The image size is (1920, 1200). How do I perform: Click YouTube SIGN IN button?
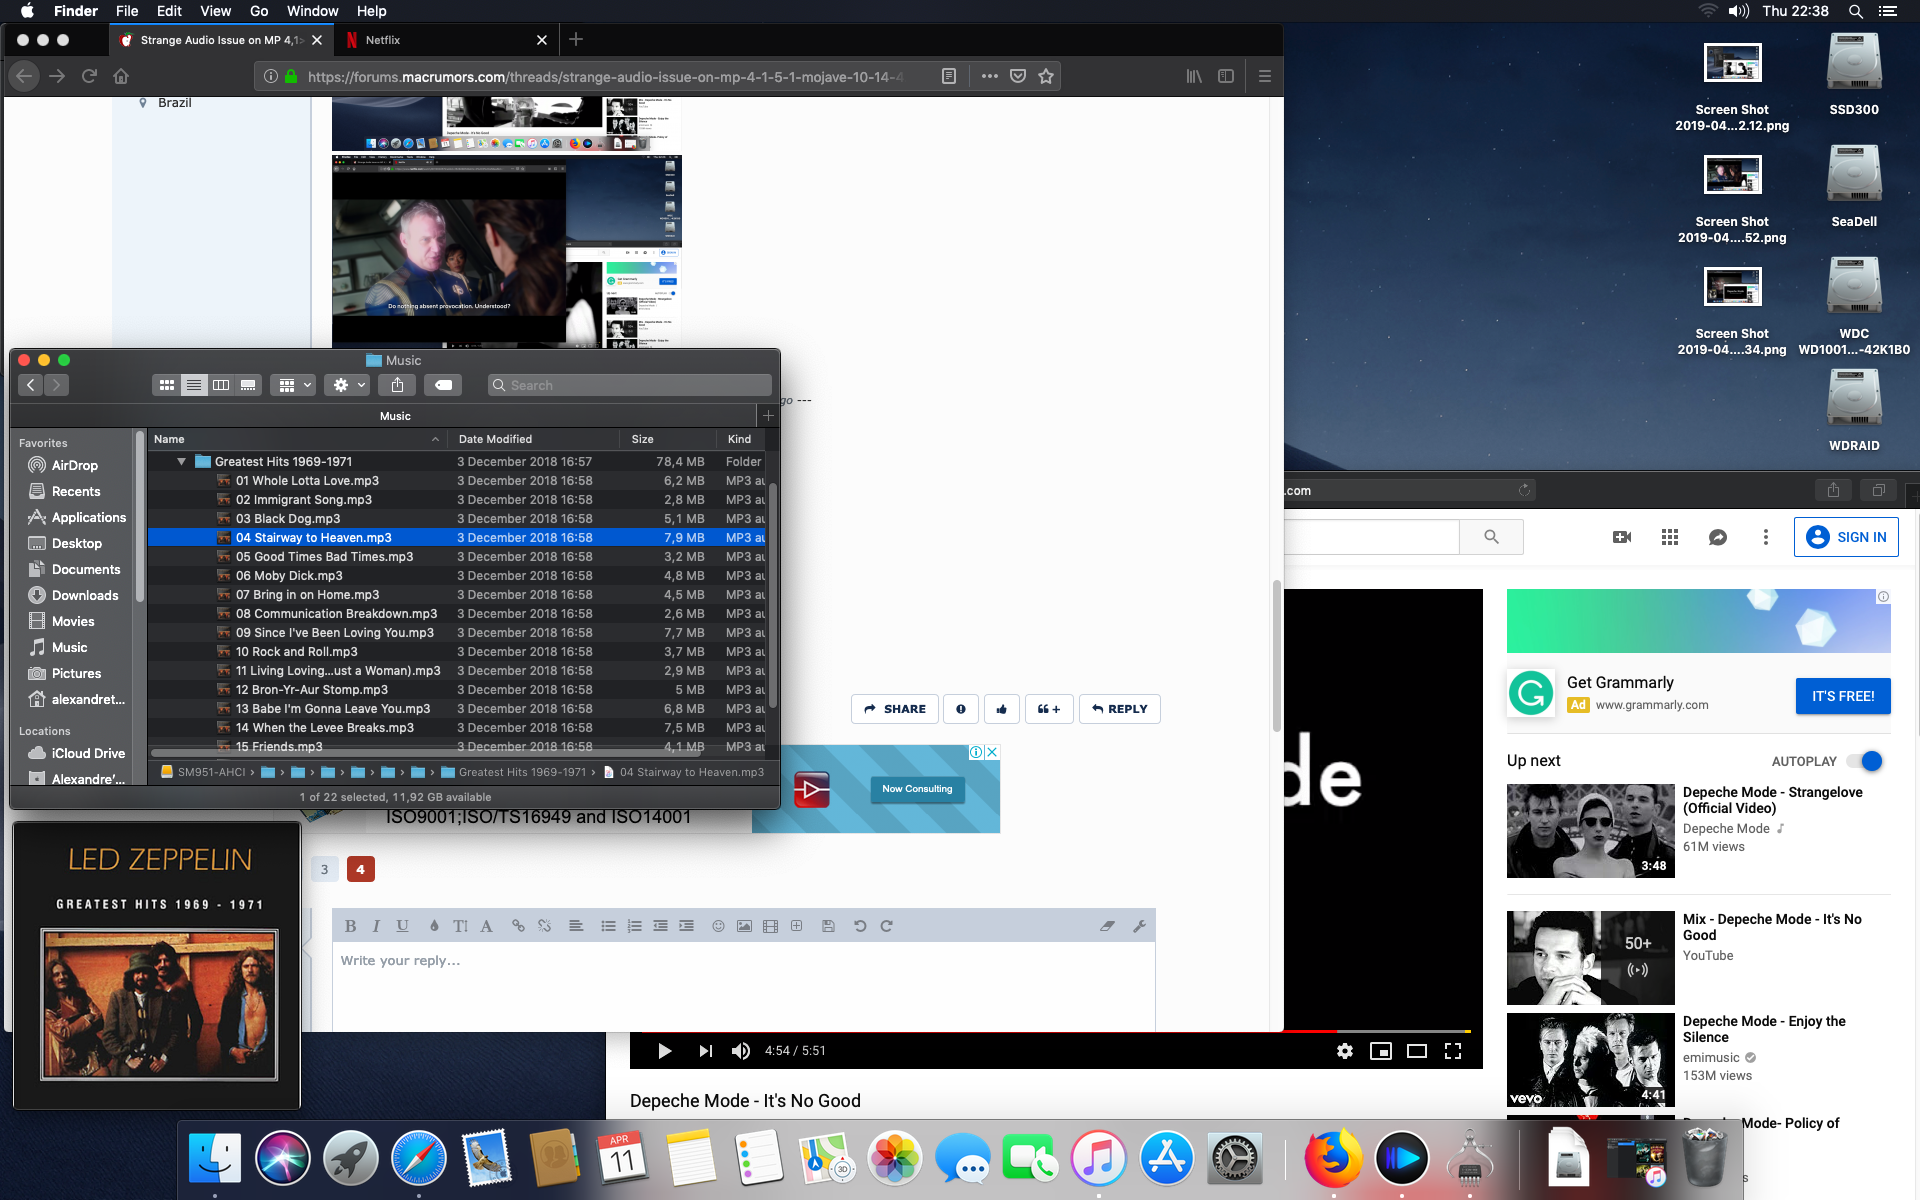tap(1846, 537)
